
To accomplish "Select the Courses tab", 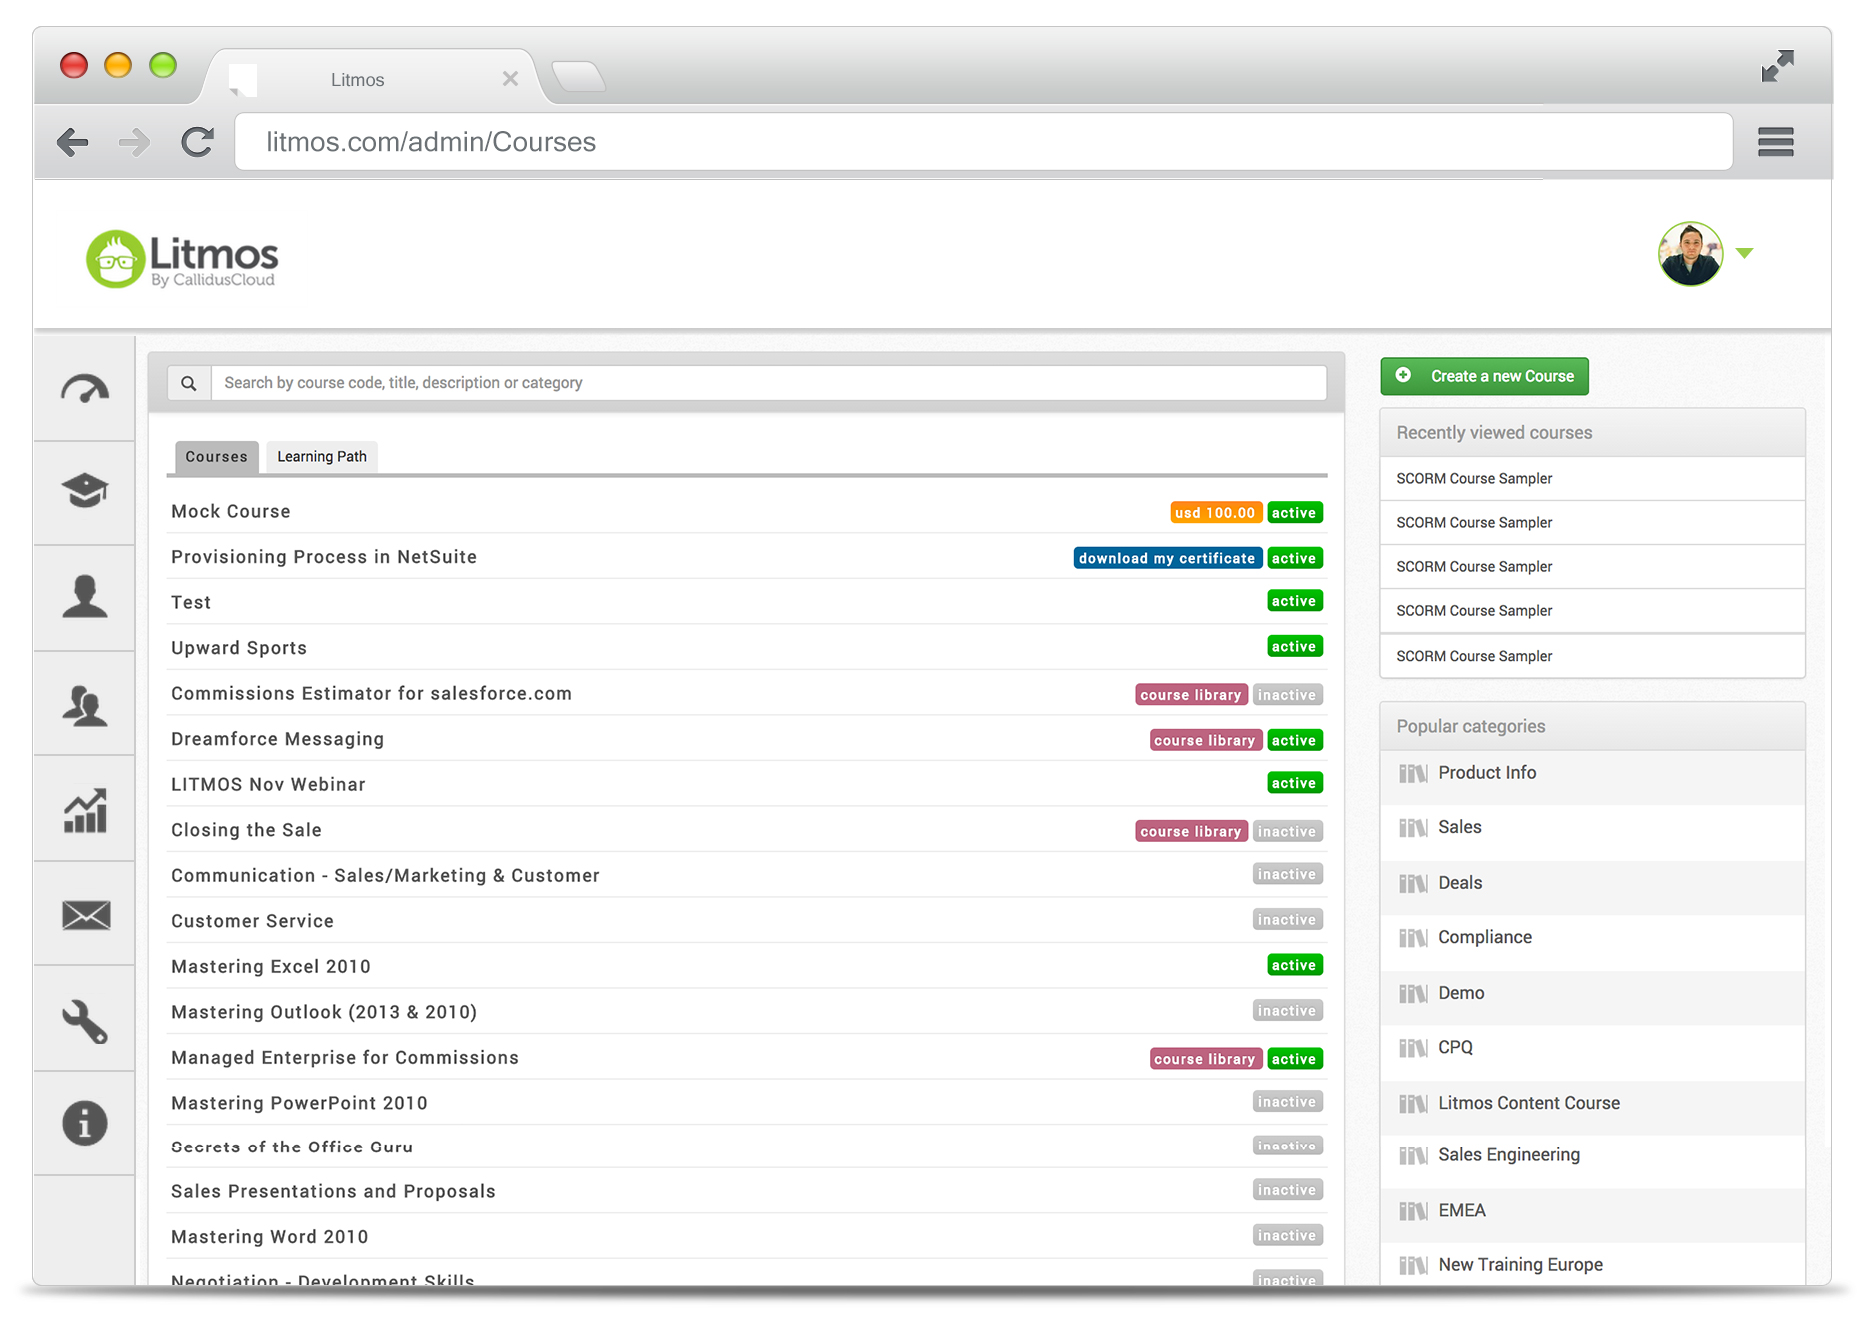I will pyautogui.click(x=216, y=457).
